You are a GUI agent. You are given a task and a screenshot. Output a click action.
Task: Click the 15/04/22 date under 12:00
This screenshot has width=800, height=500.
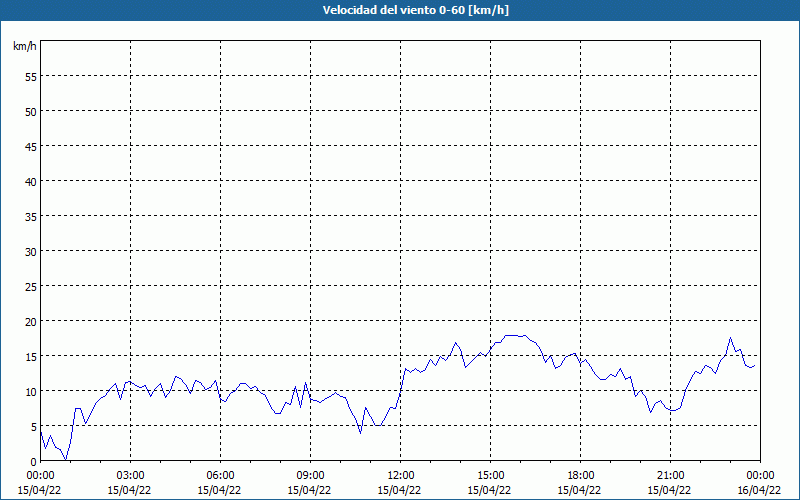(x=399, y=490)
